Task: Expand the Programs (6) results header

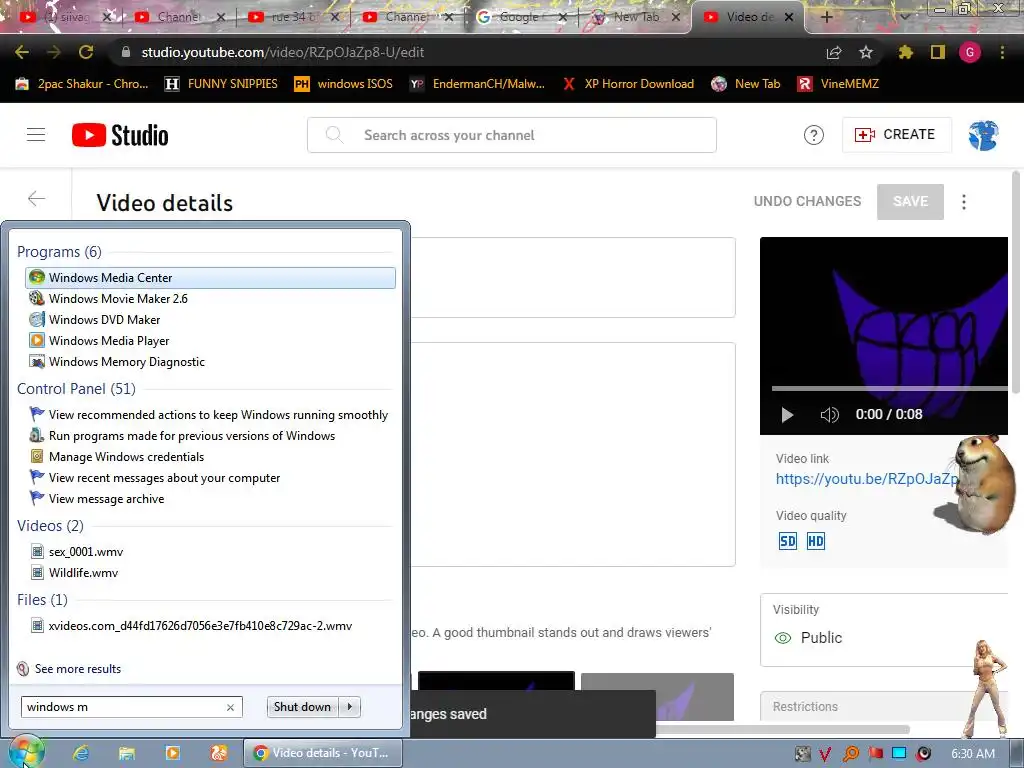Action: (x=59, y=251)
